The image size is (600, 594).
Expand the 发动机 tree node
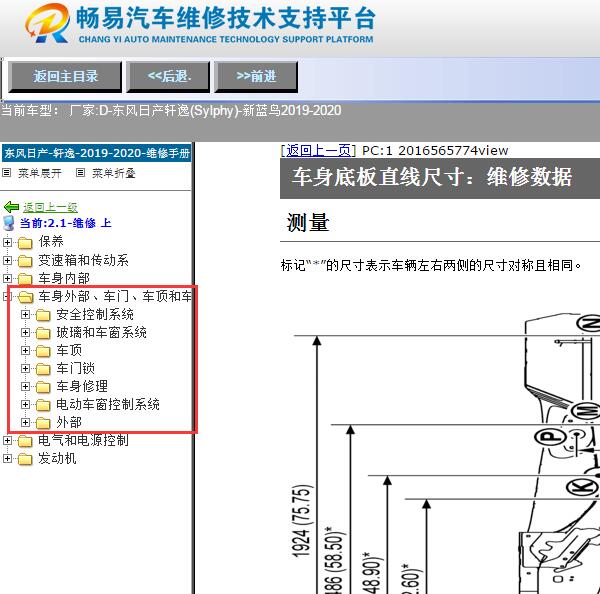[7, 458]
